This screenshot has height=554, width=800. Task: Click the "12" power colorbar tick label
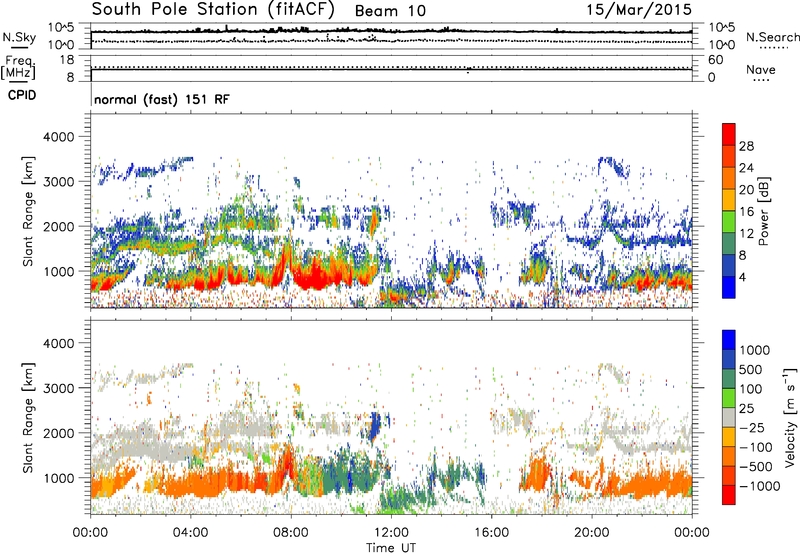[746, 234]
